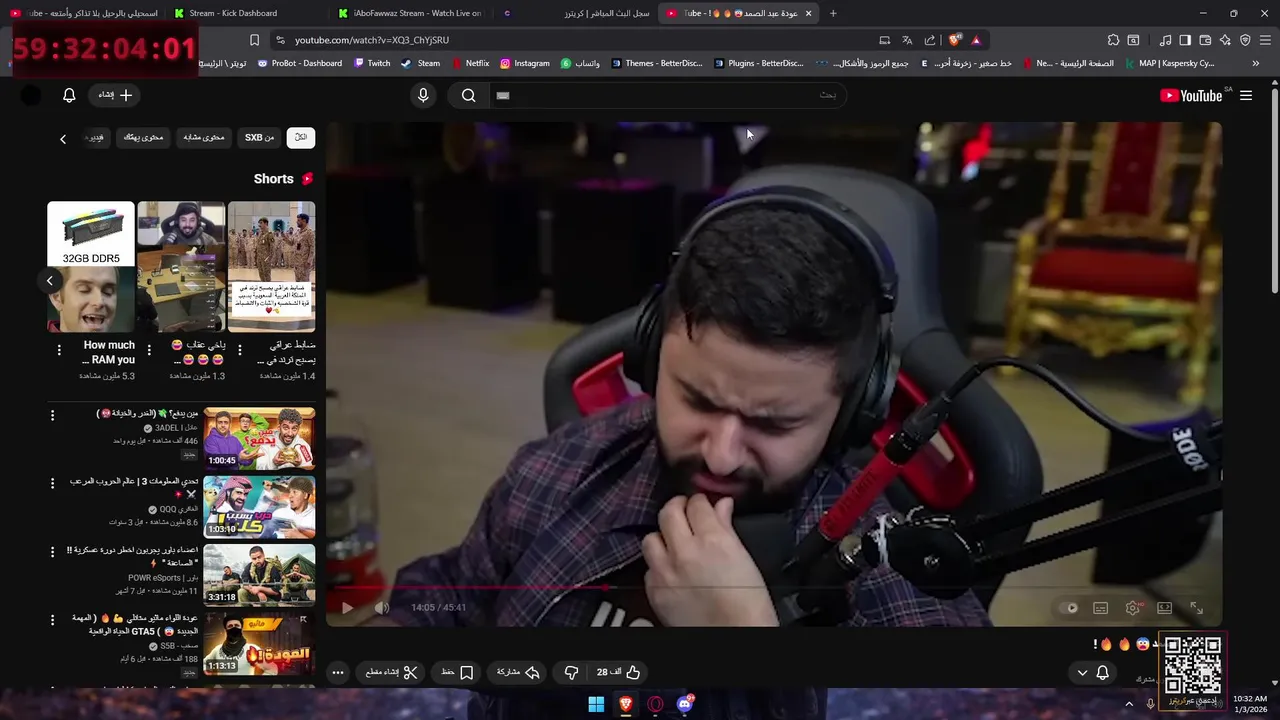Viewport: 1280px width, 720px height.
Task: Open the 3:31:18 video thumbnail
Action: [x=259, y=576]
